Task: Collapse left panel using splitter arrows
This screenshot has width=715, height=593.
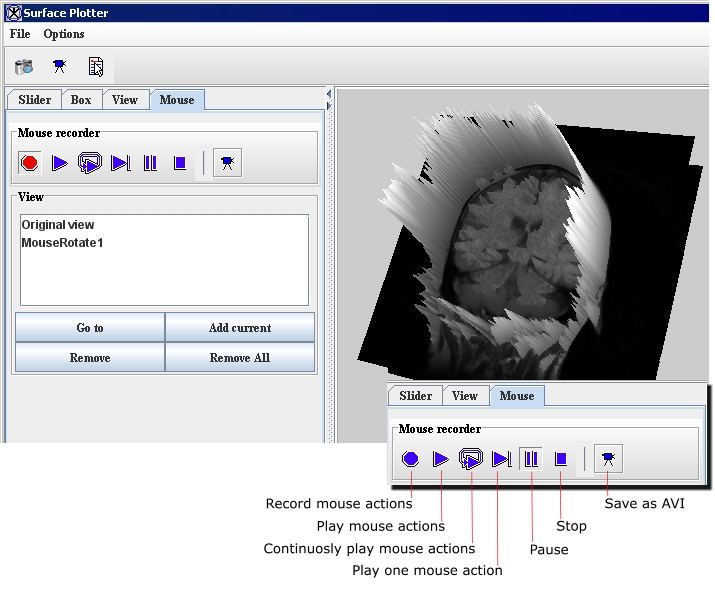Action: click(x=329, y=93)
